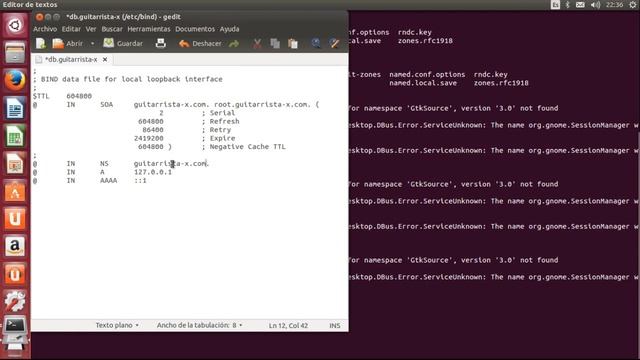The image size is (640, 360).
Task: Open search with the magnifier icon
Action: (316, 43)
